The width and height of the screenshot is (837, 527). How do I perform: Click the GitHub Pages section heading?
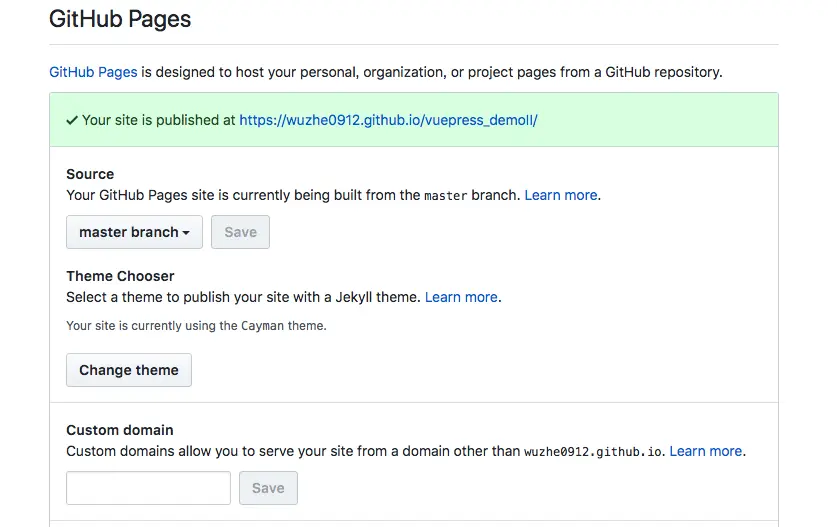click(120, 18)
